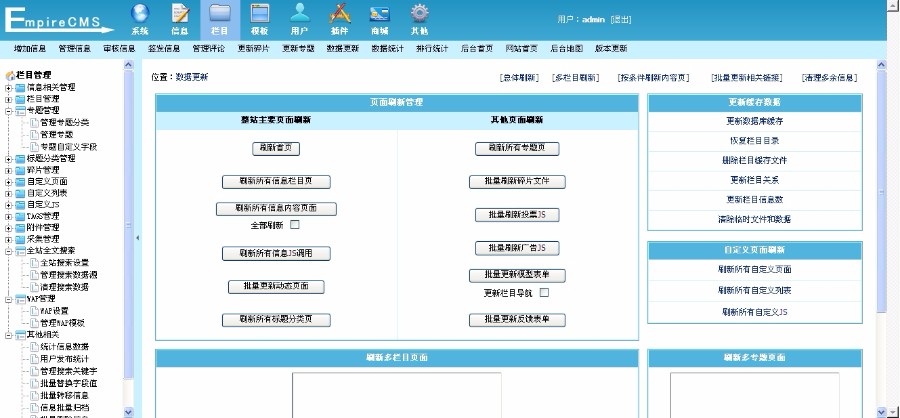Viewport: 900px width, 418px height.
Task: Click the main content scrollbar up arrow
Action: 882,65
